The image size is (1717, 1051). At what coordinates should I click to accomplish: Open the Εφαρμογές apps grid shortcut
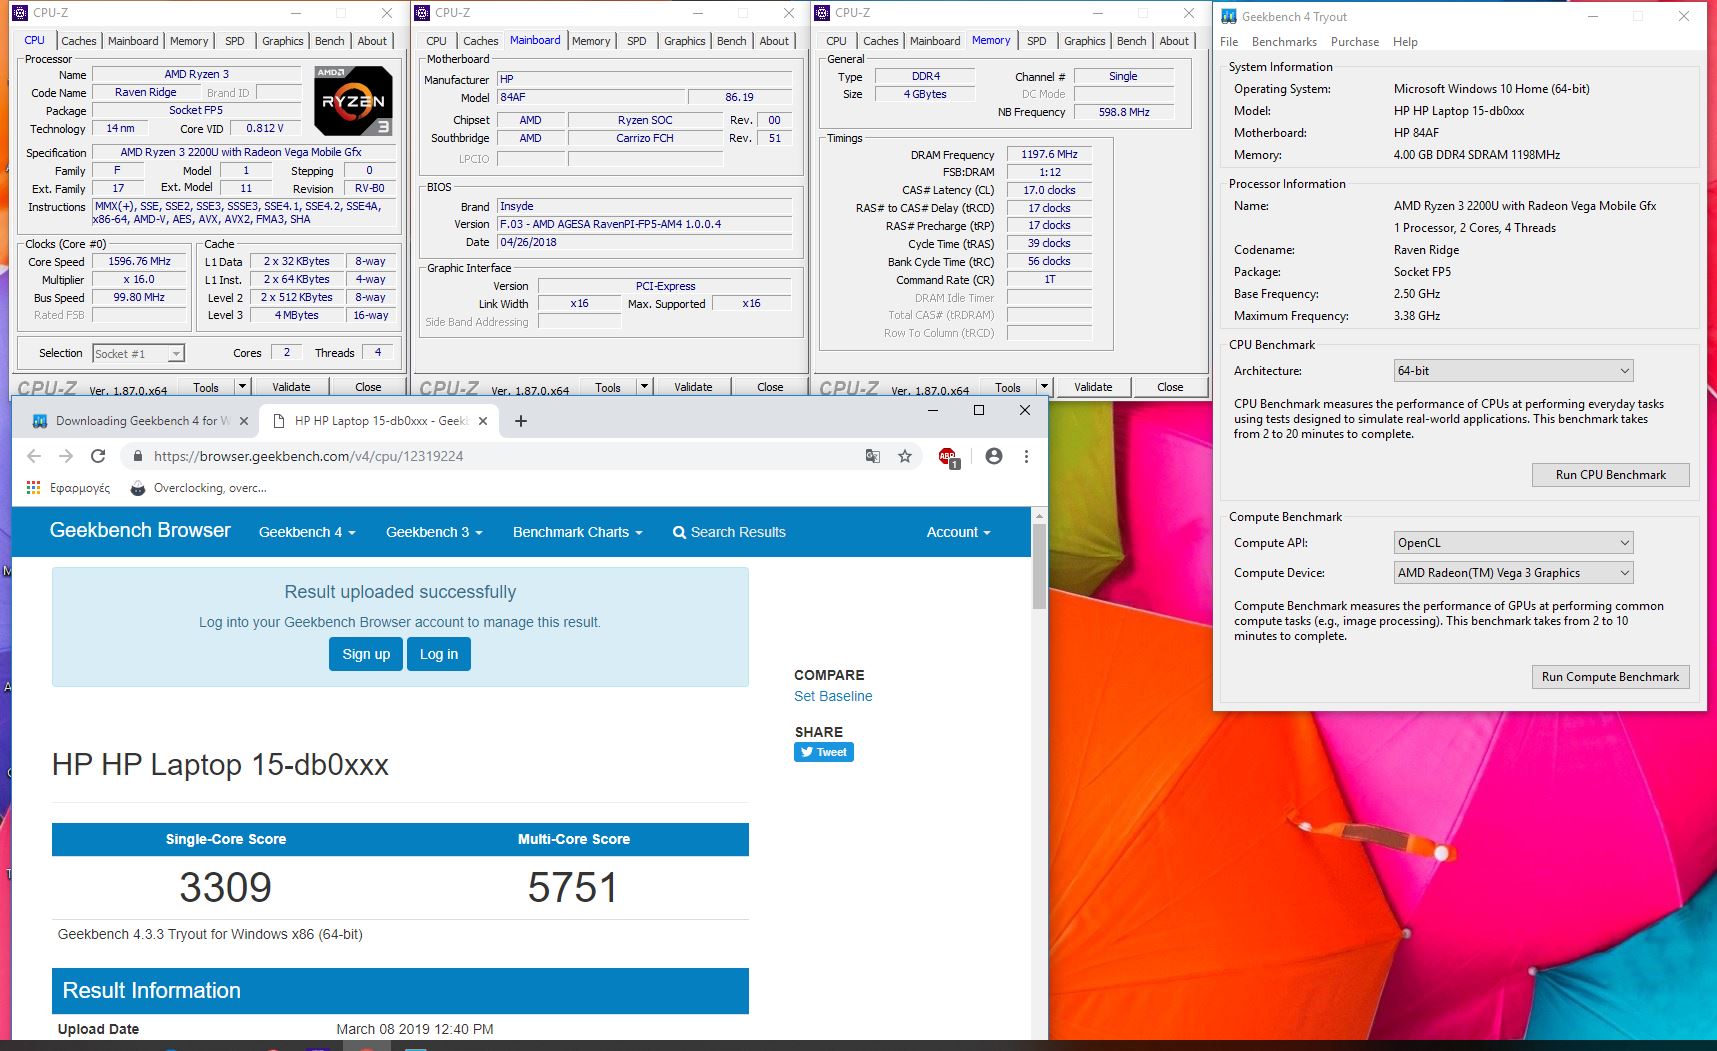pos(70,488)
